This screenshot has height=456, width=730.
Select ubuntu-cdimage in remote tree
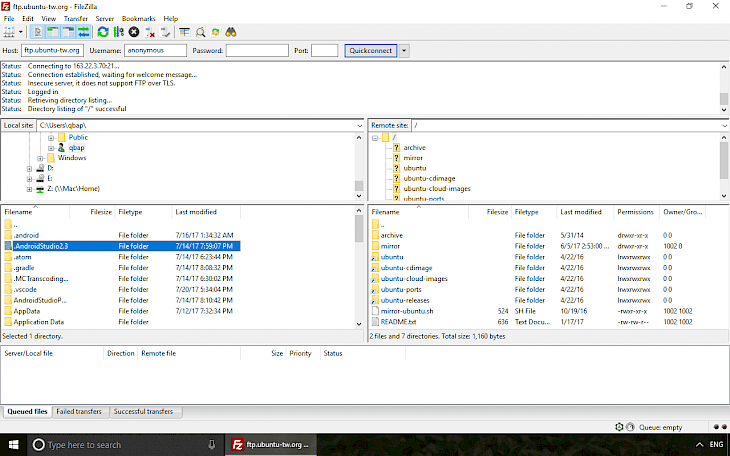coord(429,178)
